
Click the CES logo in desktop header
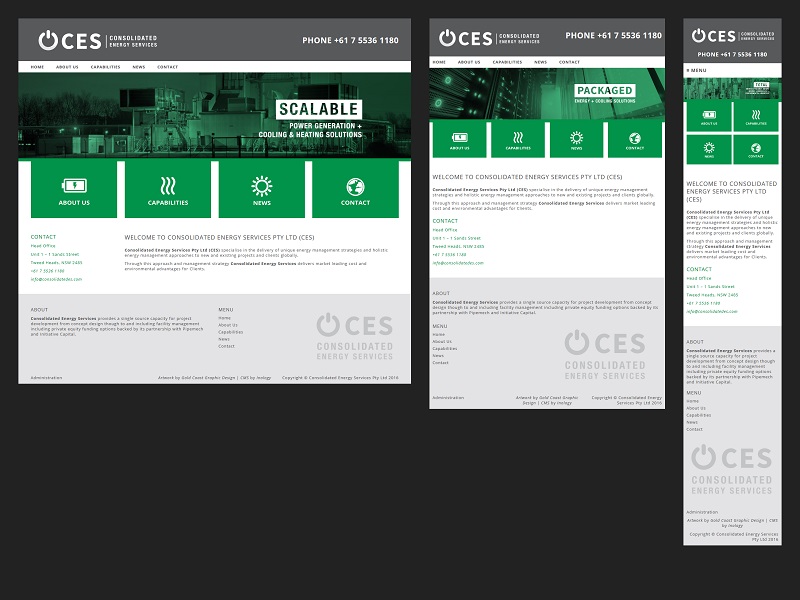coord(70,40)
